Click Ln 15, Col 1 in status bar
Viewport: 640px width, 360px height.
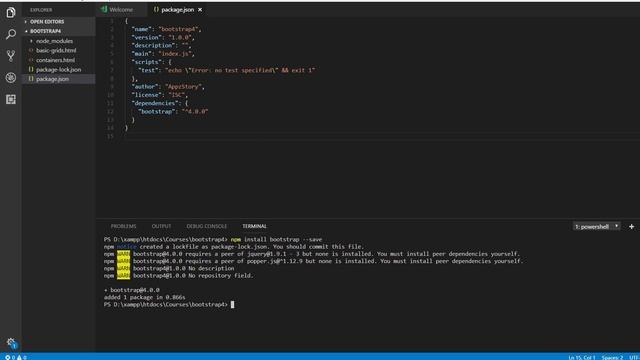pyautogui.click(x=582, y=357)
